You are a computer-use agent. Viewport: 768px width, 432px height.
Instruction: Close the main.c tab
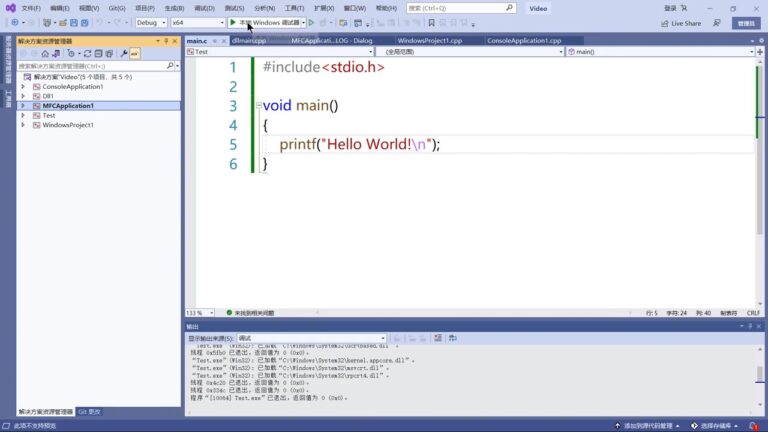pos(224,41)
